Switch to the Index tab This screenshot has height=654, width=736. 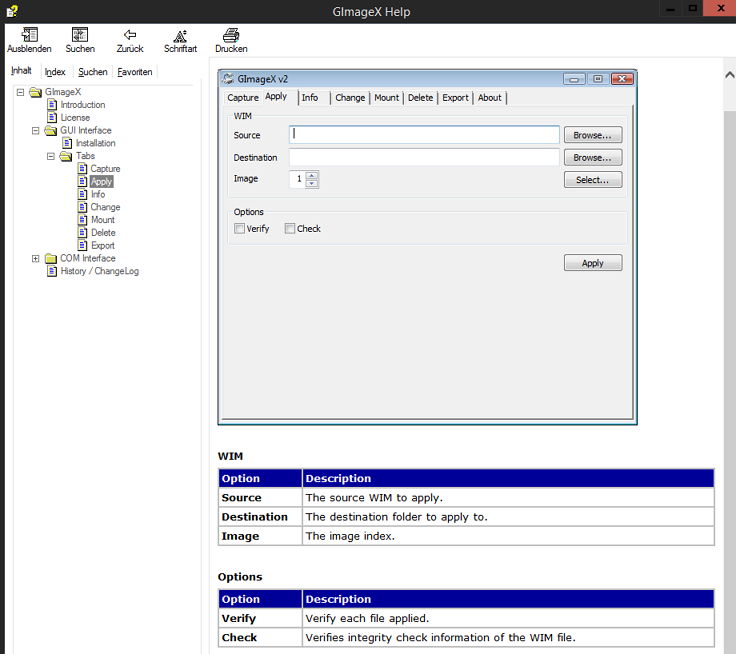(x=55, y=72)
